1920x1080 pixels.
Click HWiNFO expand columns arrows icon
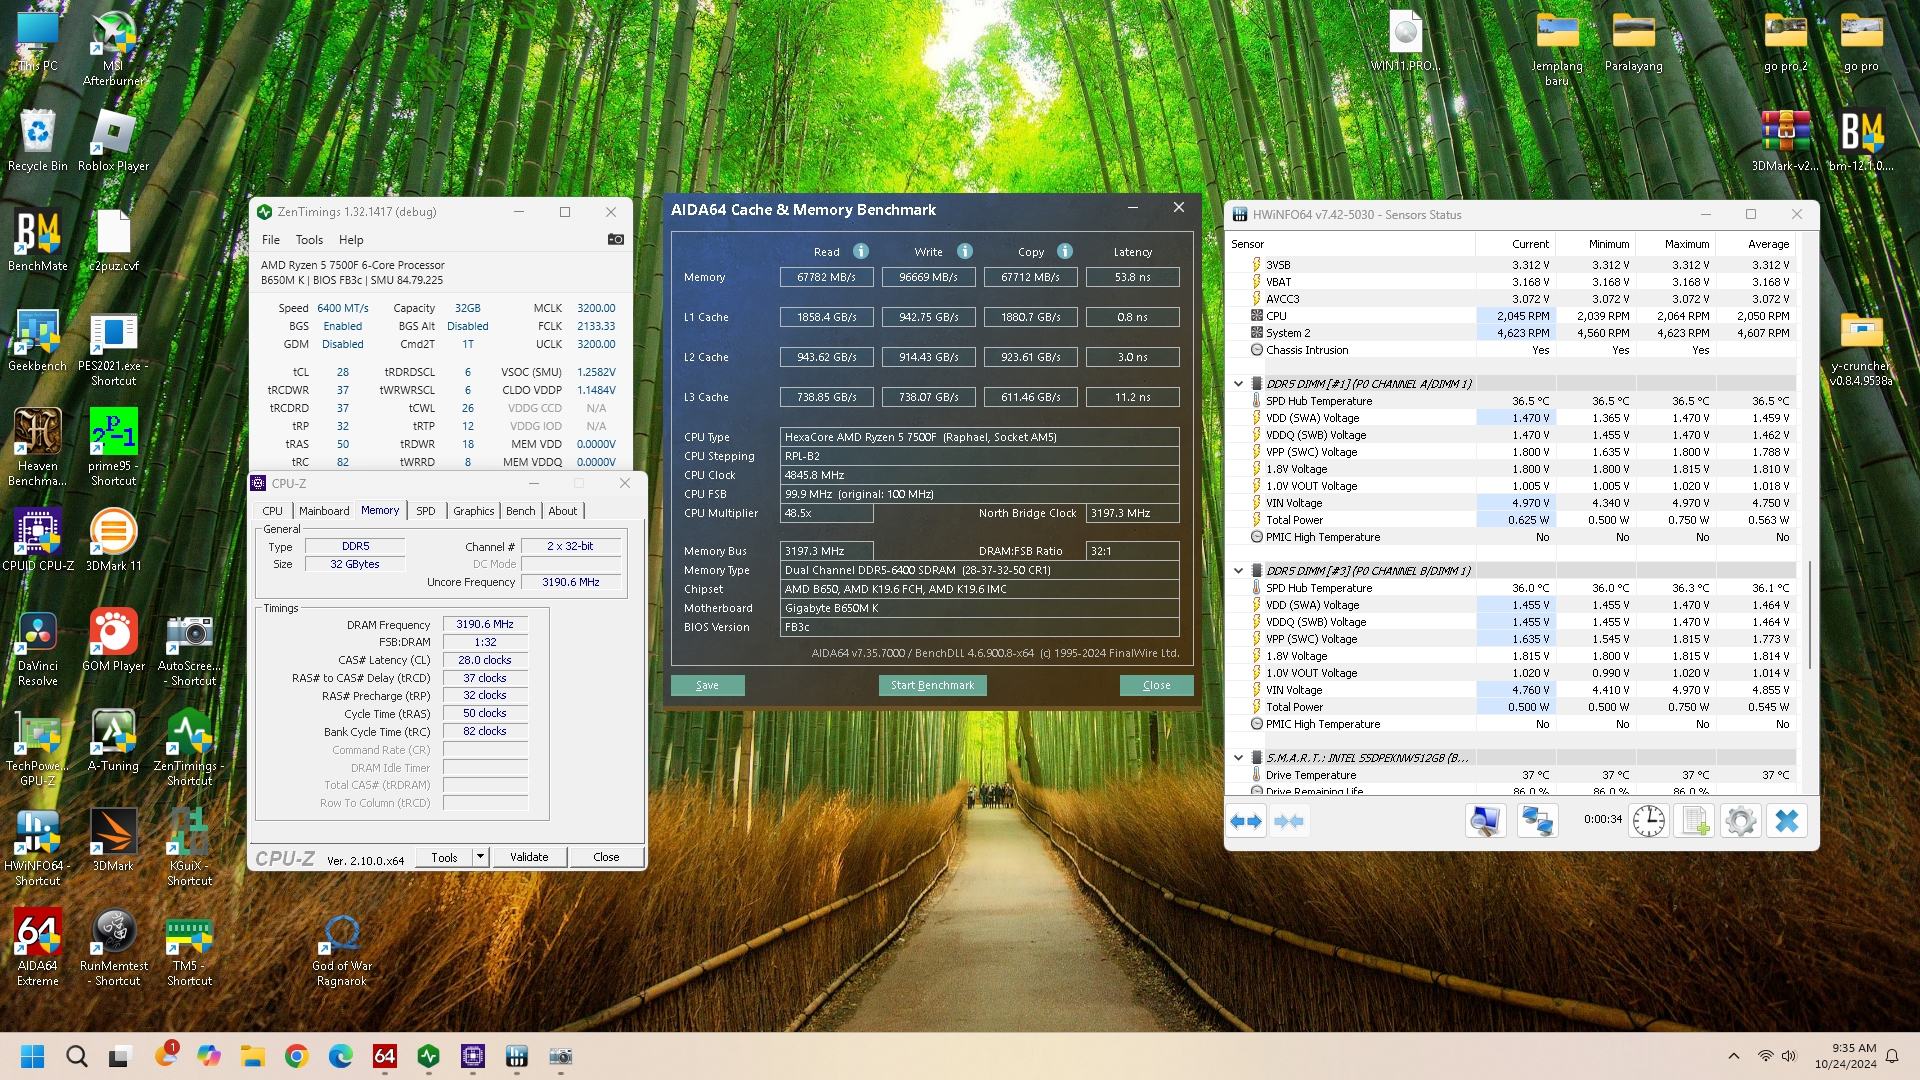[x=1246, y=821]
